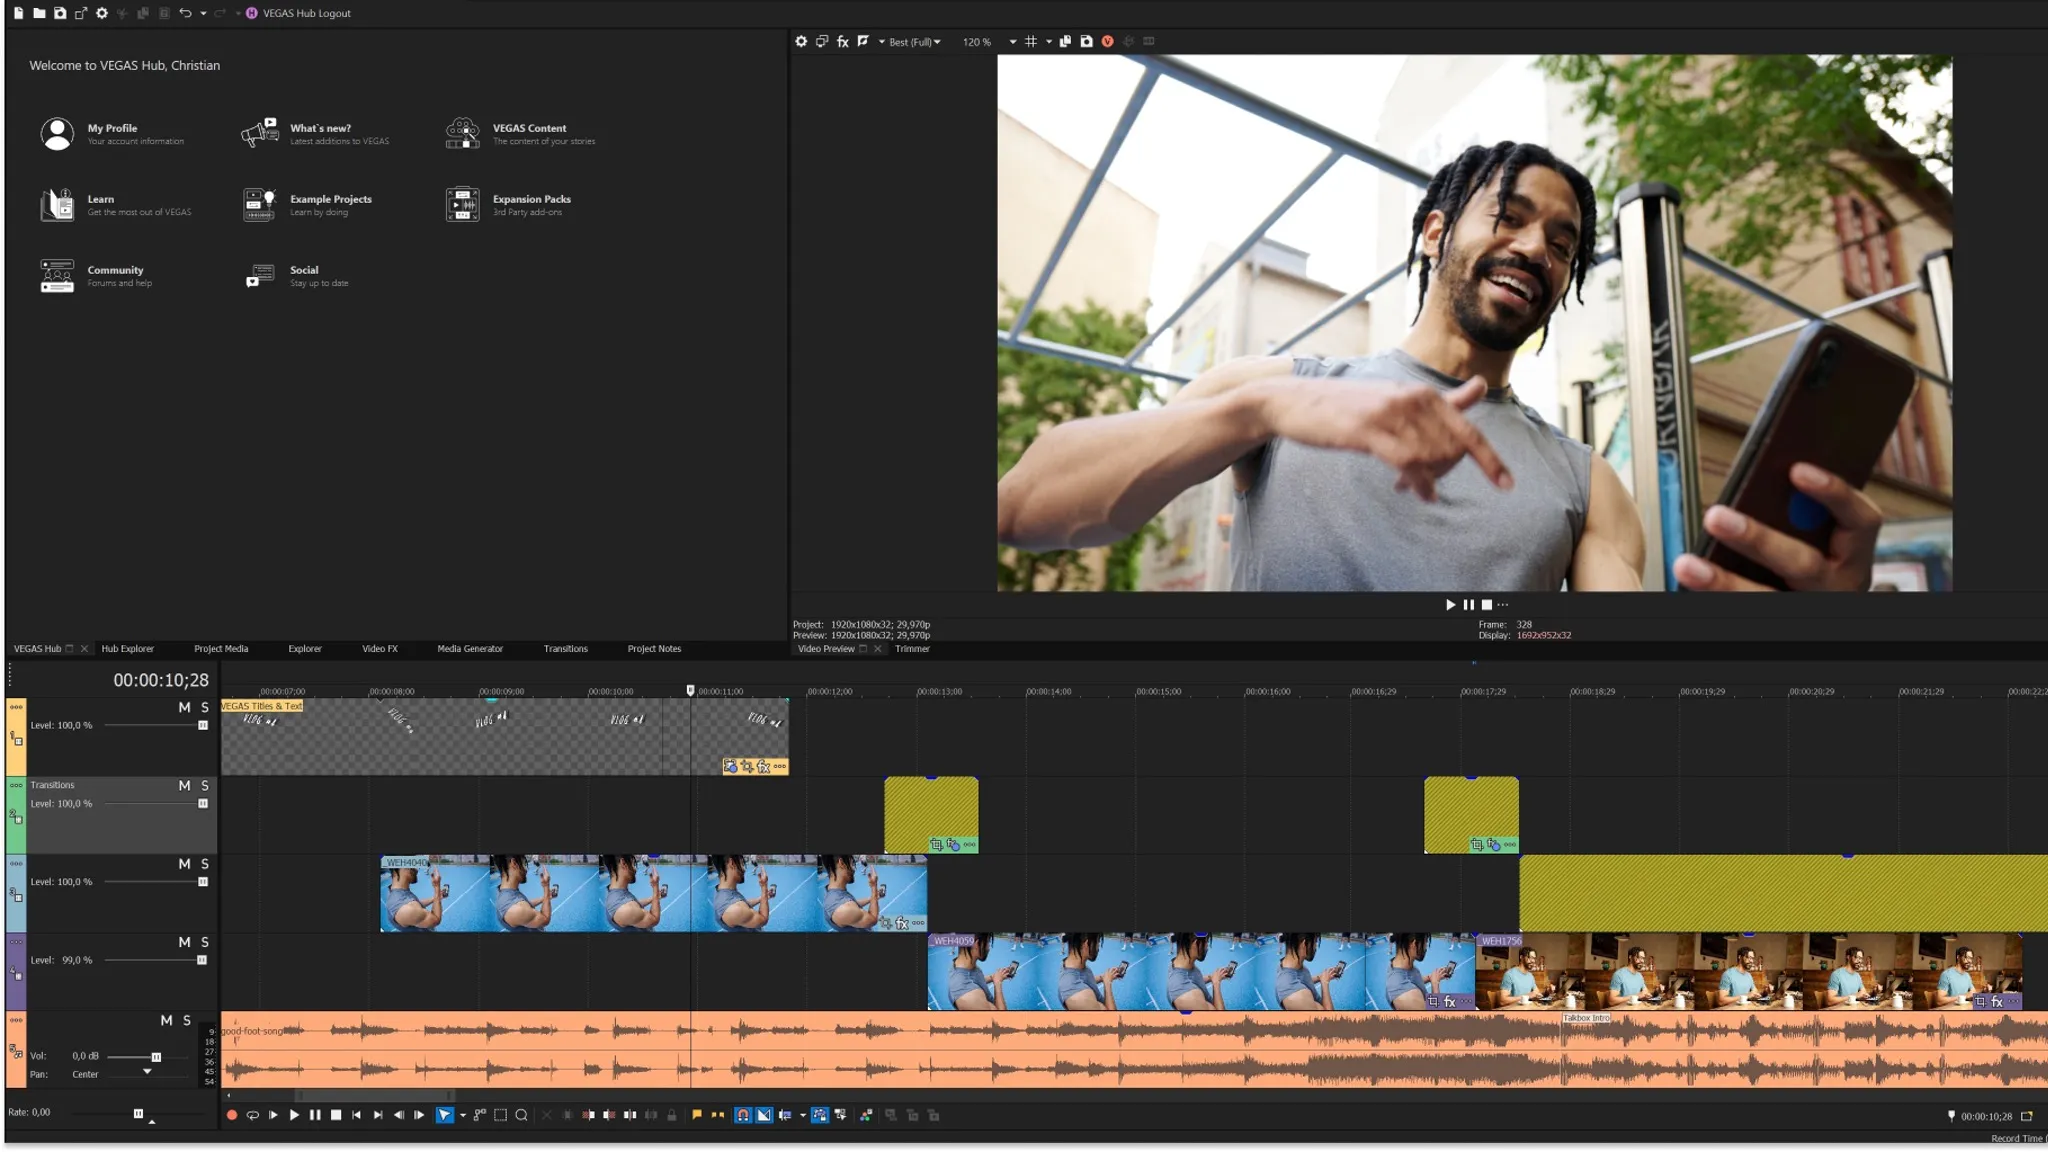
Task: Insert a region with the yellow region icon
Action: tap(718, 1115)
